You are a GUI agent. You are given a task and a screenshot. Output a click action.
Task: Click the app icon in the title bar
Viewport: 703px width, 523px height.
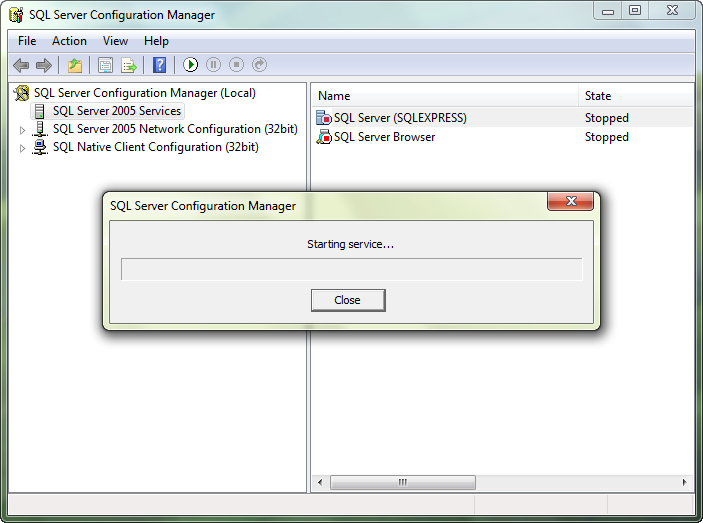pyautogui.click(x=16, y=15)
